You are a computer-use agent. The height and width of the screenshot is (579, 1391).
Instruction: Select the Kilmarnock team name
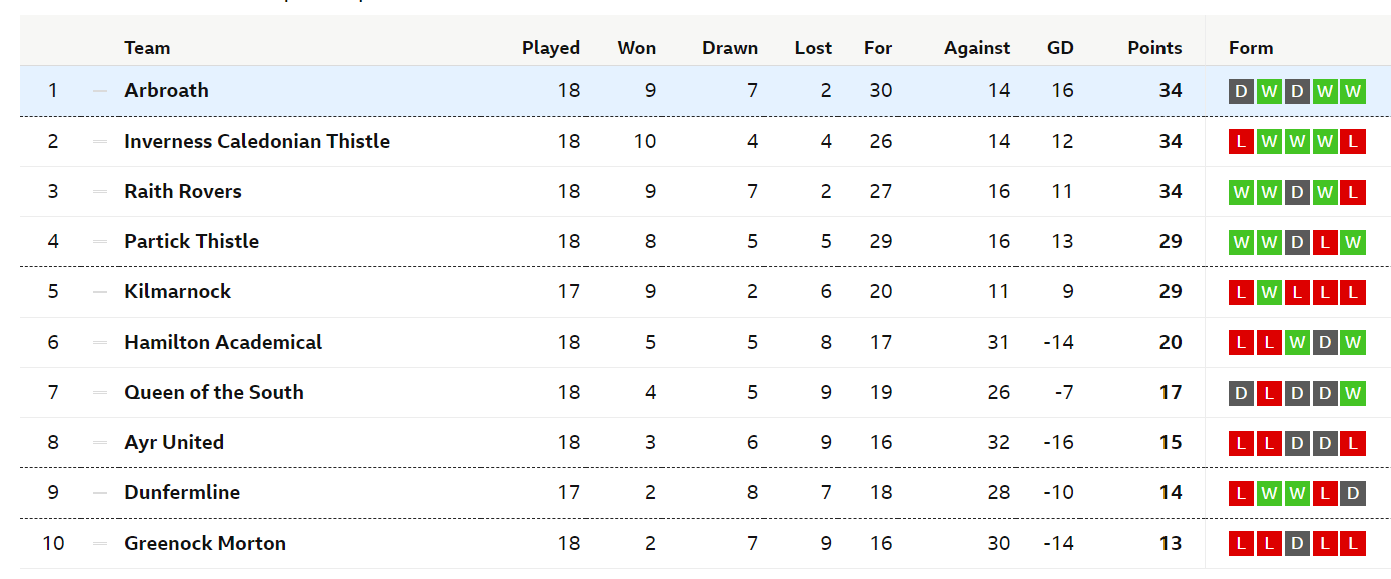point(178,291)
